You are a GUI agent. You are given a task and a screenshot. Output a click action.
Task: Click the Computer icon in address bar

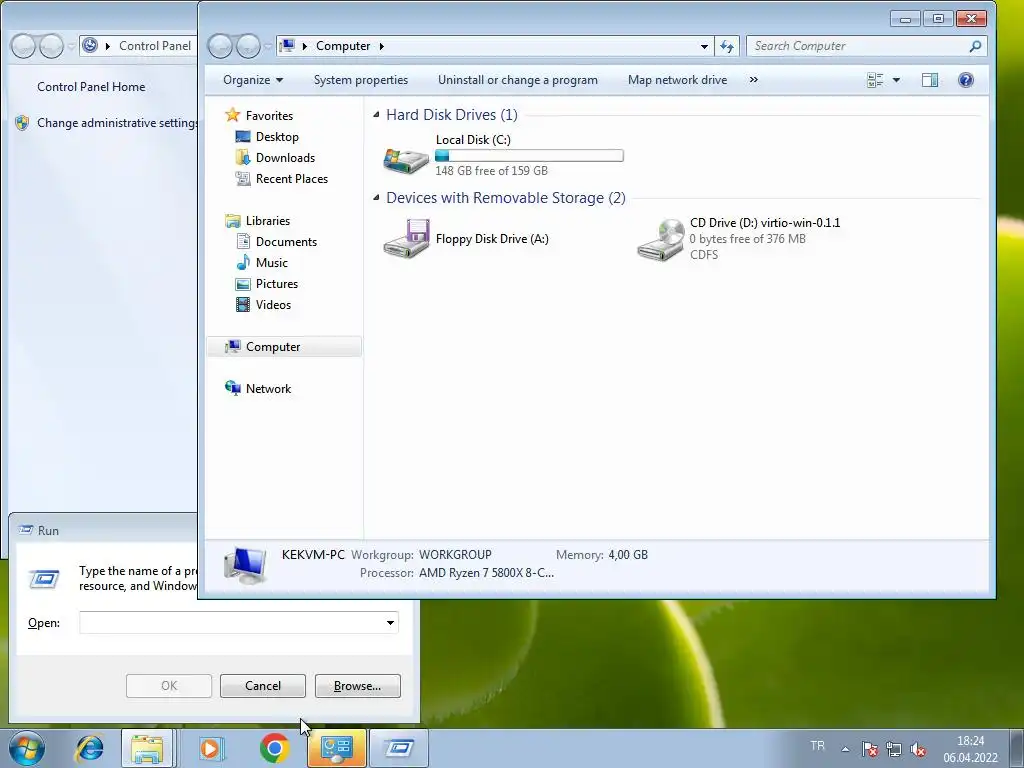coord(288,46)
